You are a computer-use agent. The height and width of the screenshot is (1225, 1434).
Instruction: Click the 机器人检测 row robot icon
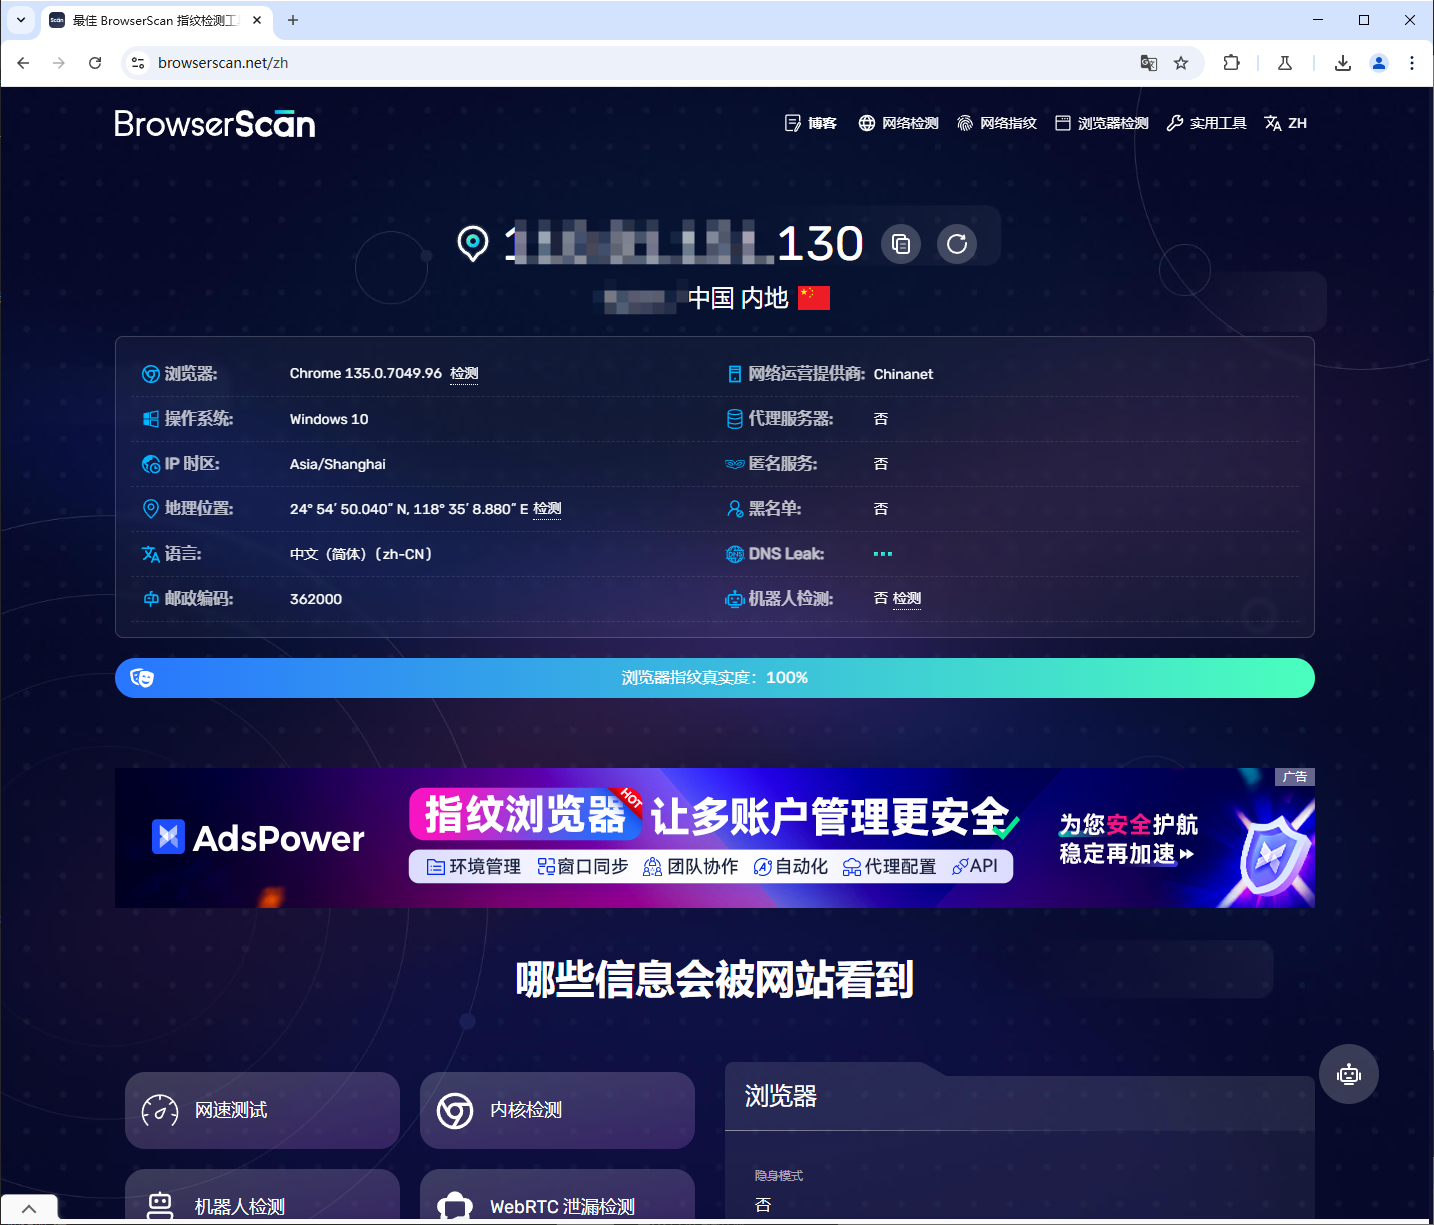[735, 599]
